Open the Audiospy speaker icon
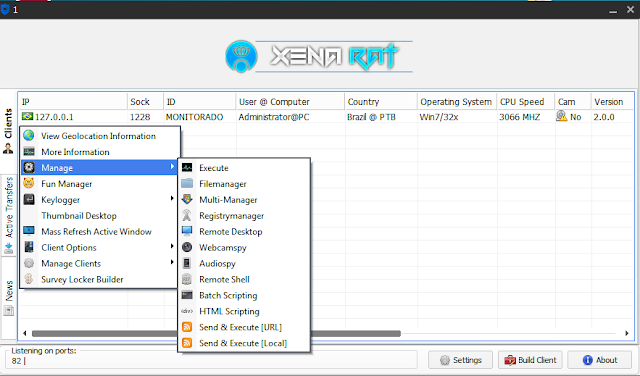This screenshot has height=376, width=640. coord(187,263)
